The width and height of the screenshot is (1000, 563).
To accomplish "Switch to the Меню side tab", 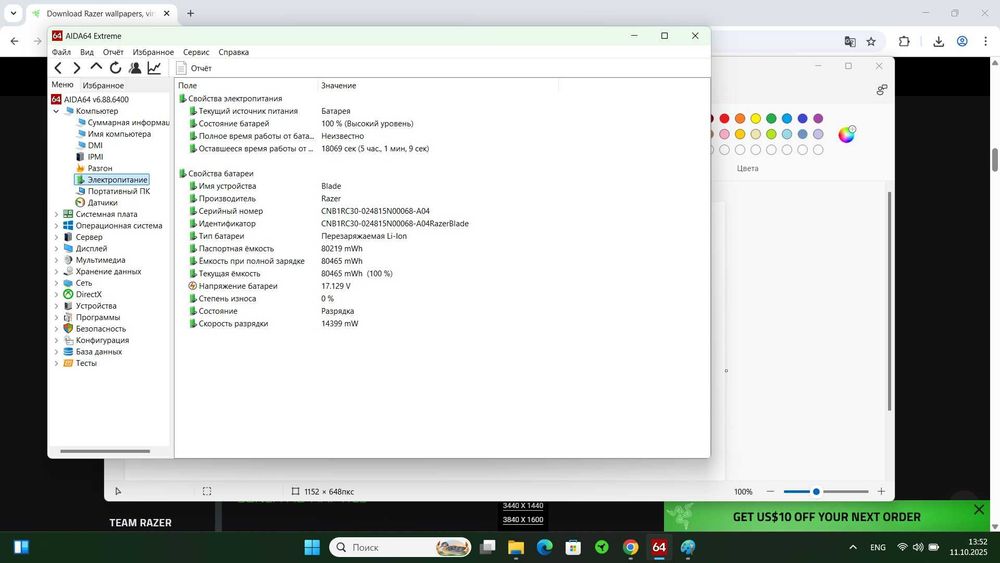I will 62,85.
